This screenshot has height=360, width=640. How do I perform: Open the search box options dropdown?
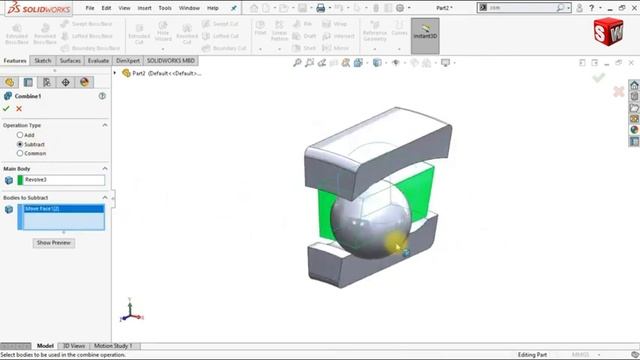coord(568,8)
